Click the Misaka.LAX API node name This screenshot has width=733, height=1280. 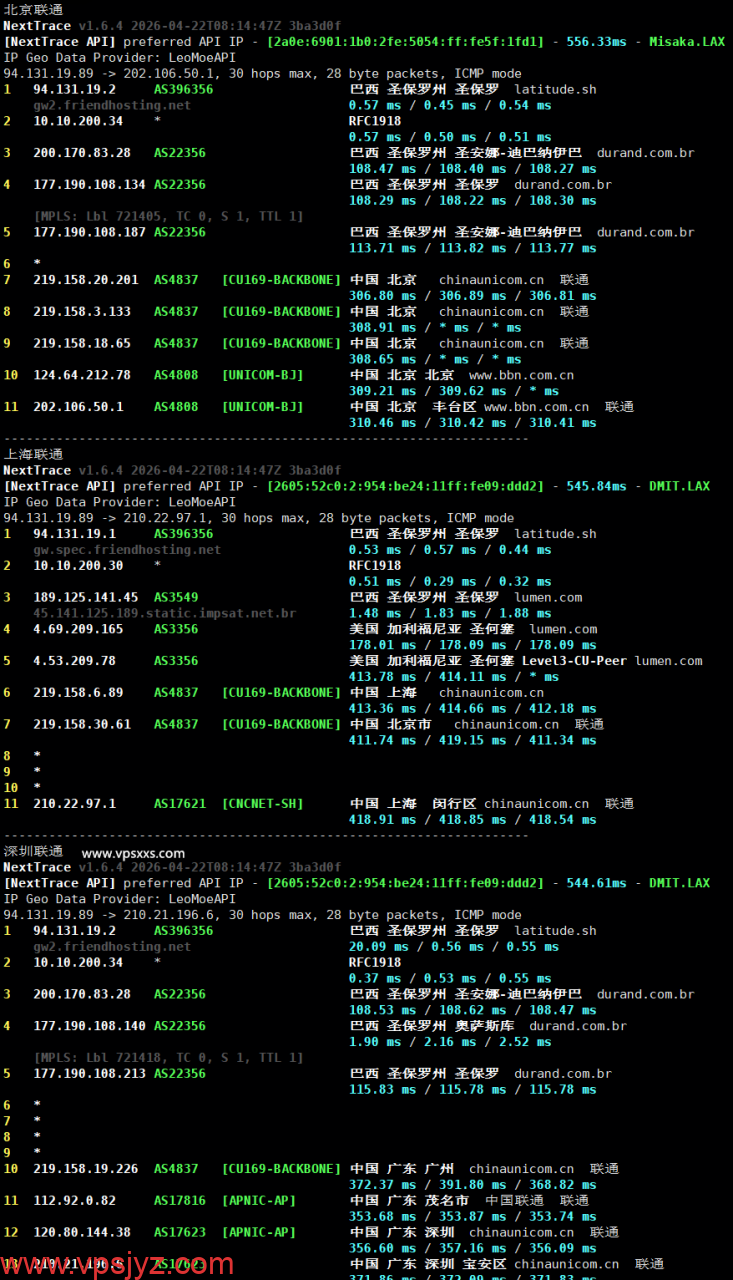click(x=687, y=41)
